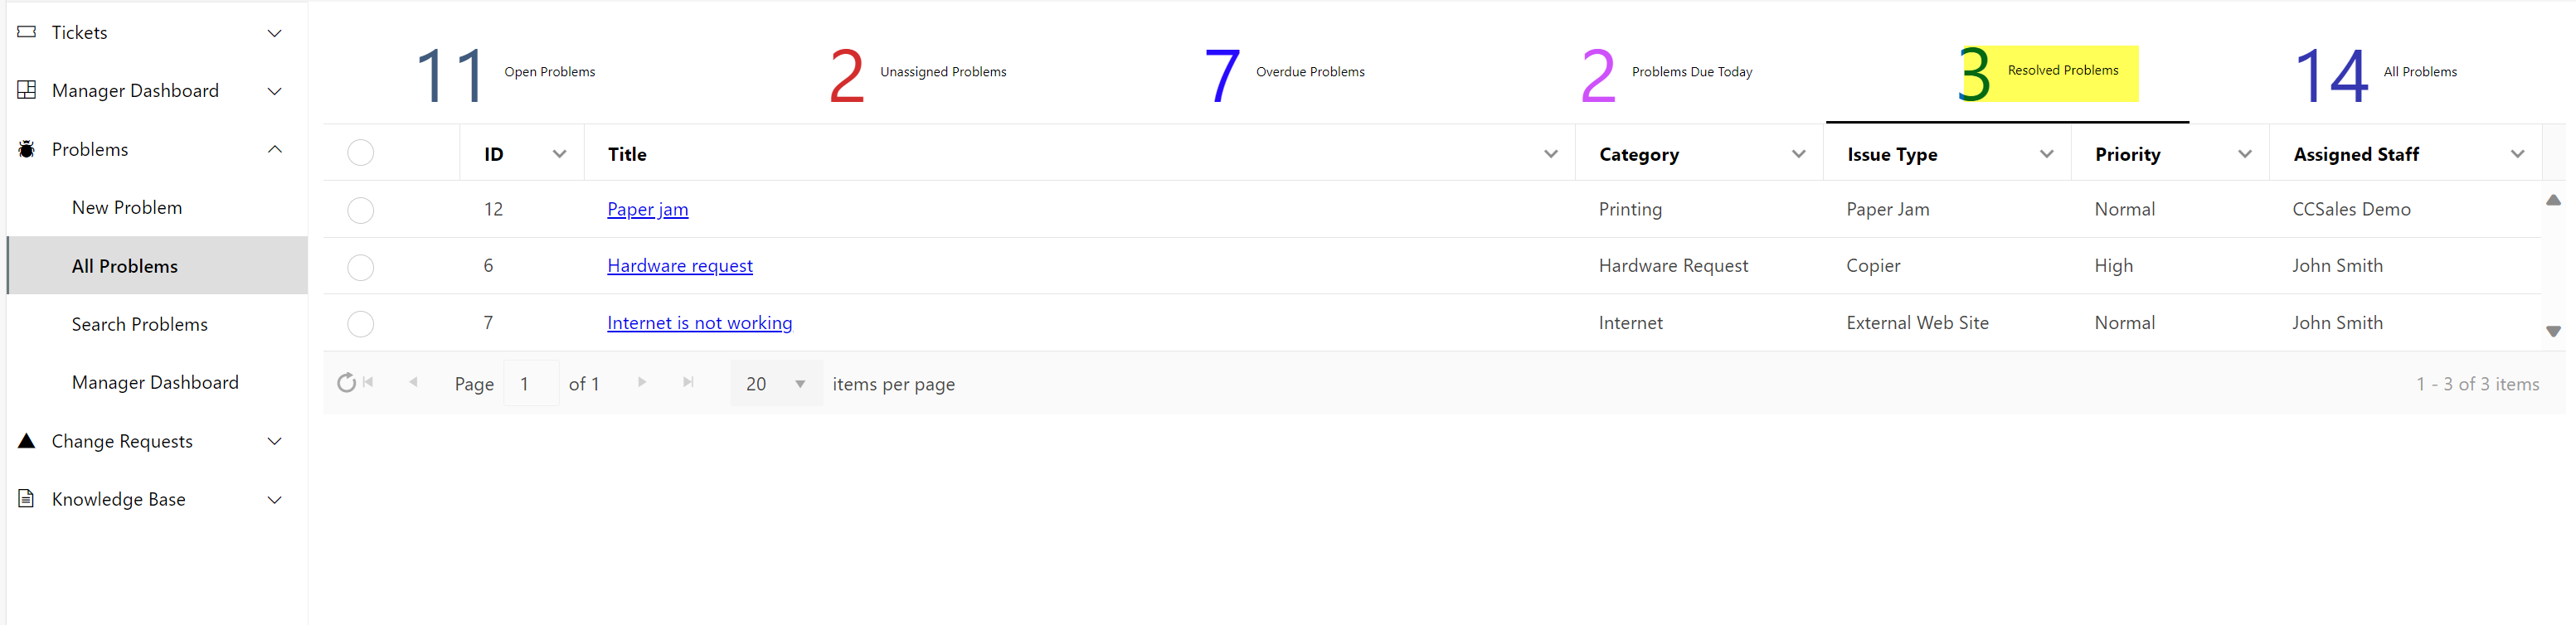Go to the next page of results
Screen dimensions: 2576x625
coord(642,382)
